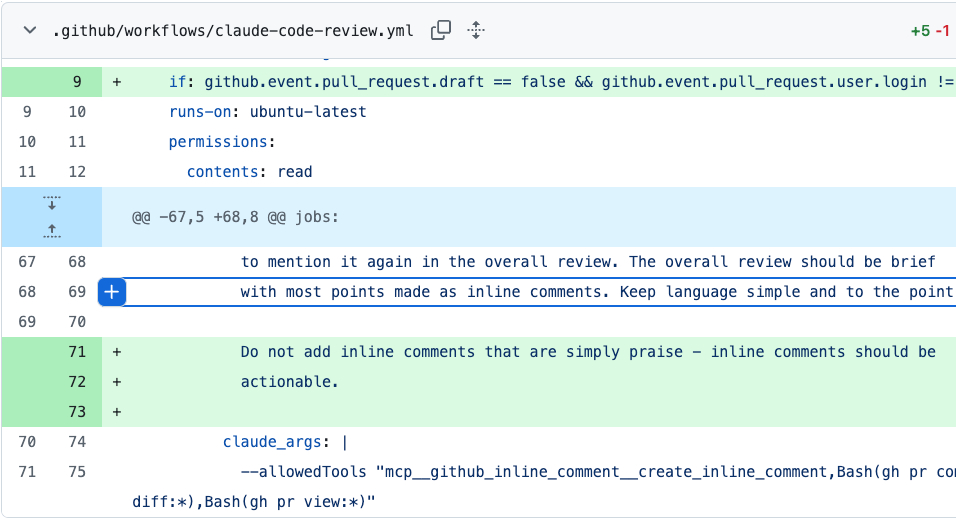The width and height of the screenshot is (956, 526).
Task: Select new line number 71
Action: click(77, 352)
